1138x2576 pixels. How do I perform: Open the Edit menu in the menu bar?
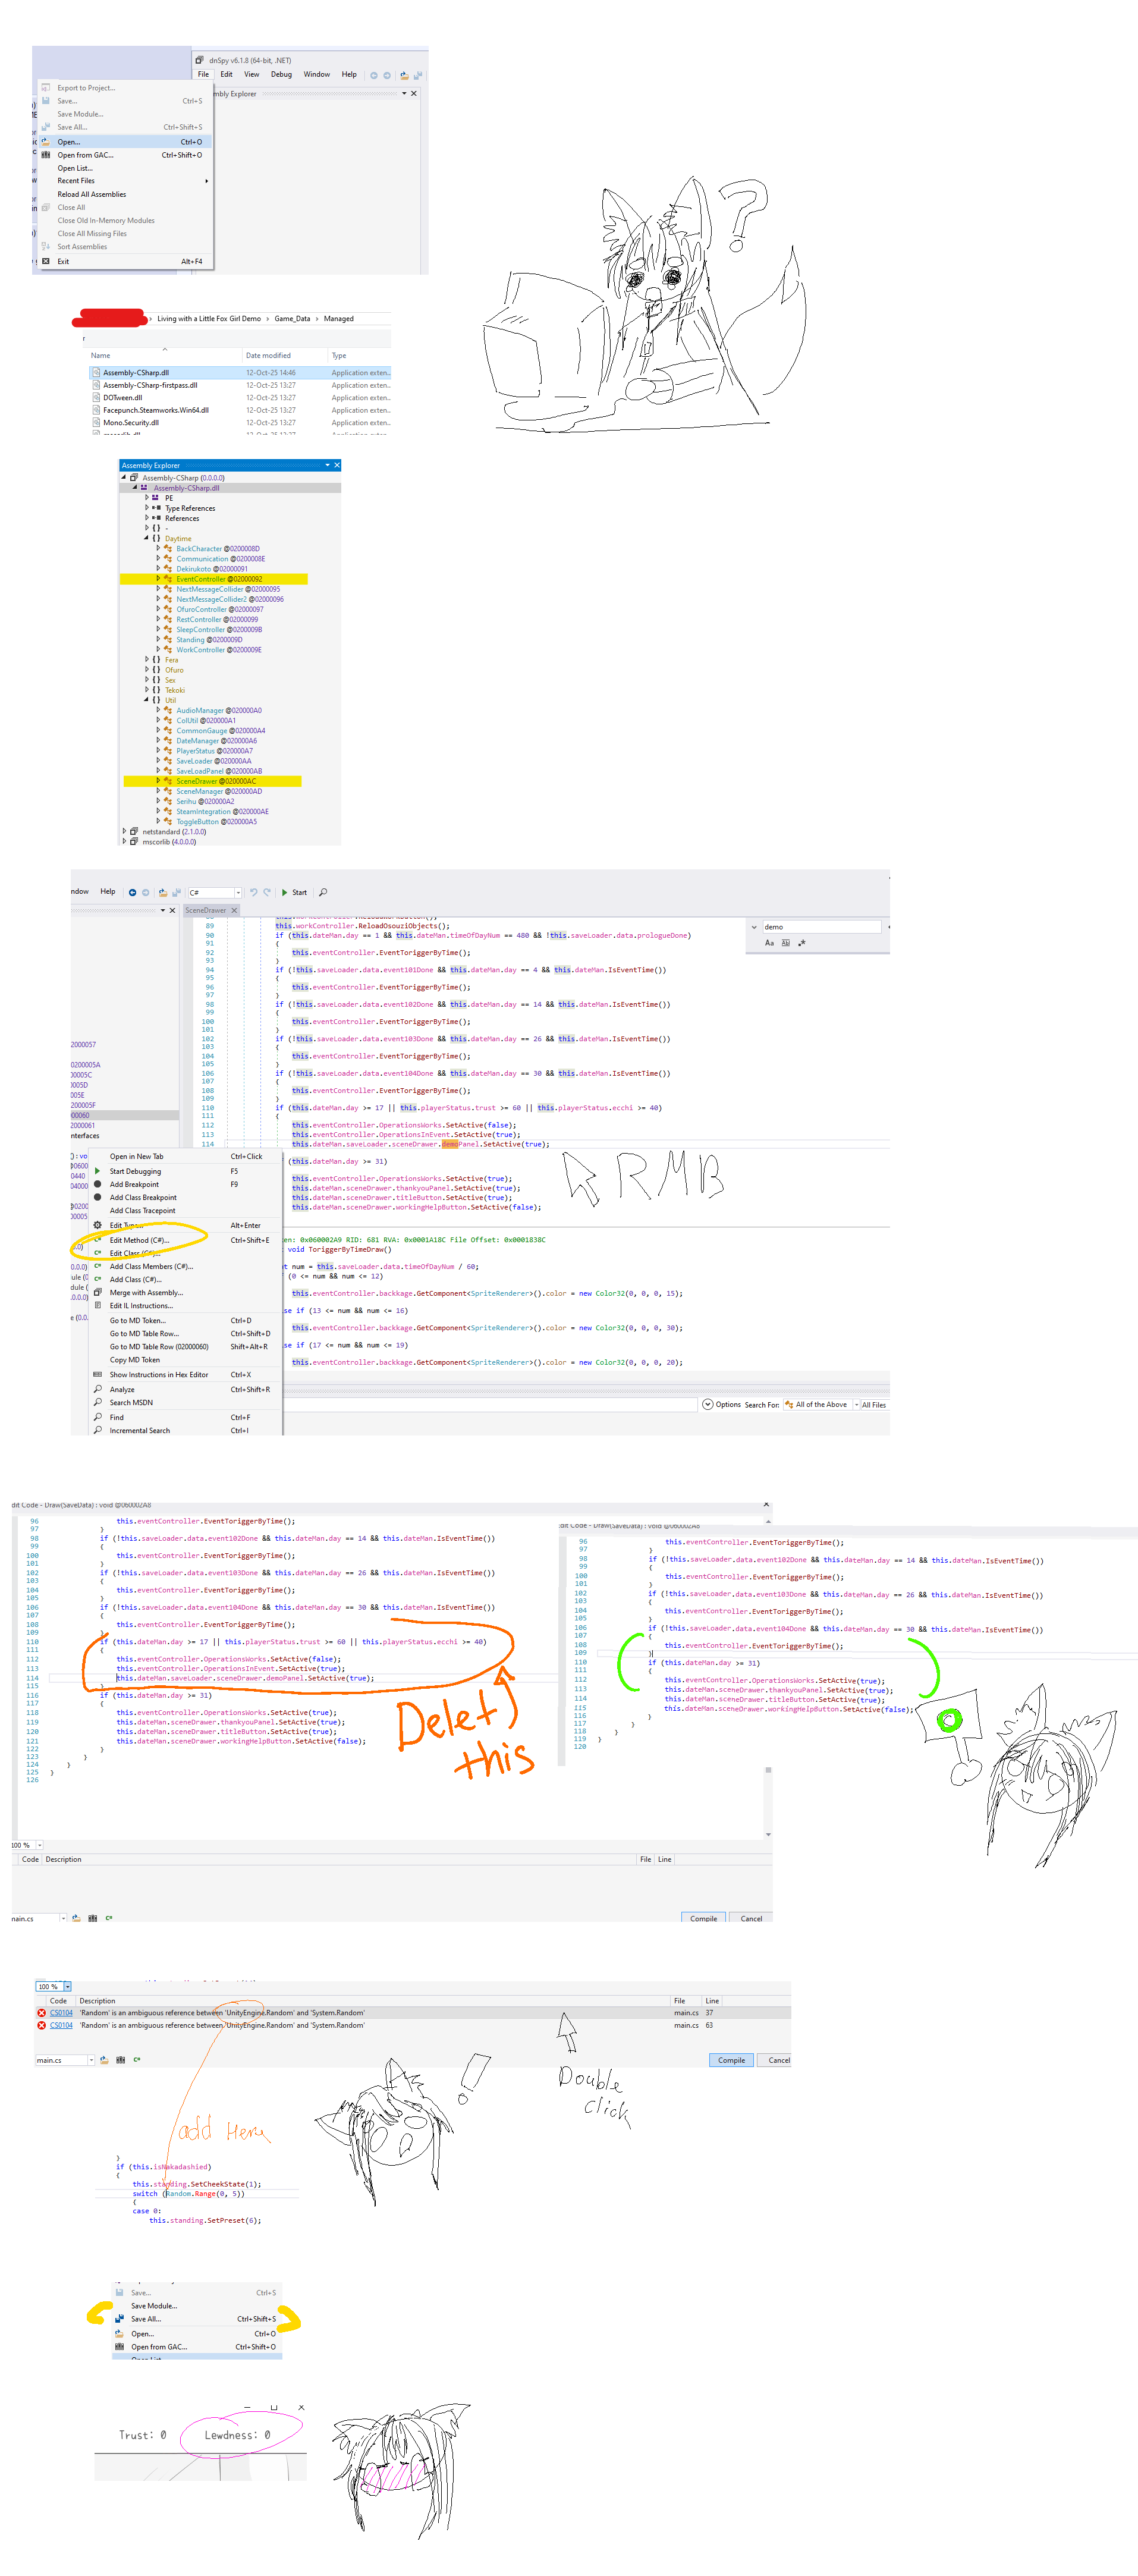[227, 75]
